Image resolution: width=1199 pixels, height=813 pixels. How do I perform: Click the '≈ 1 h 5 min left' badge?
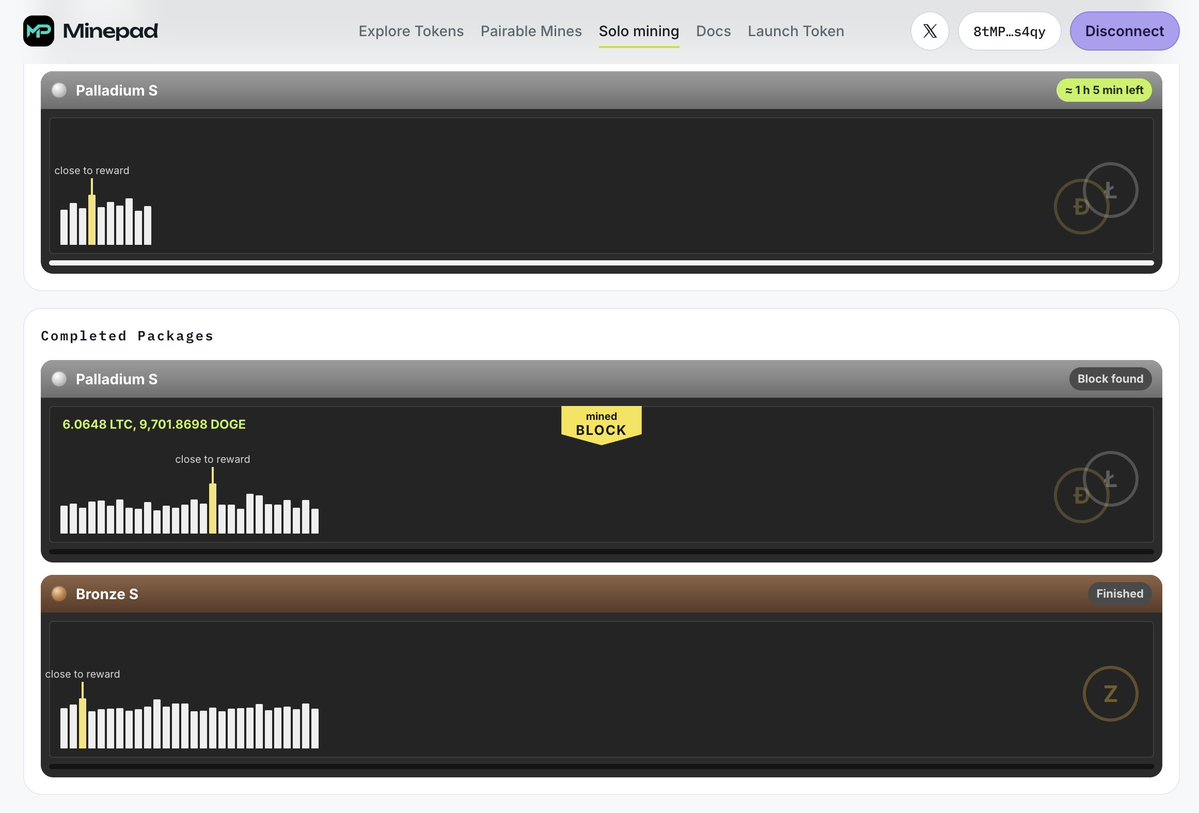click(x=1104, y=90)
